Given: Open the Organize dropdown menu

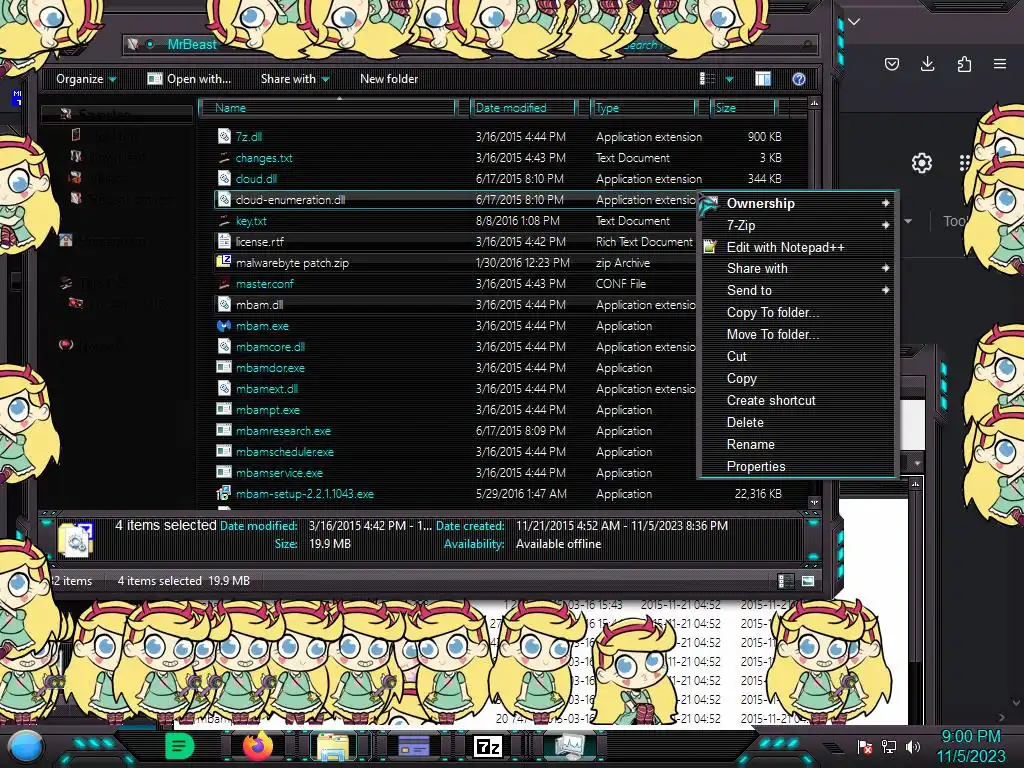Looking at the screenshot, I should click(x=86, y=79).
